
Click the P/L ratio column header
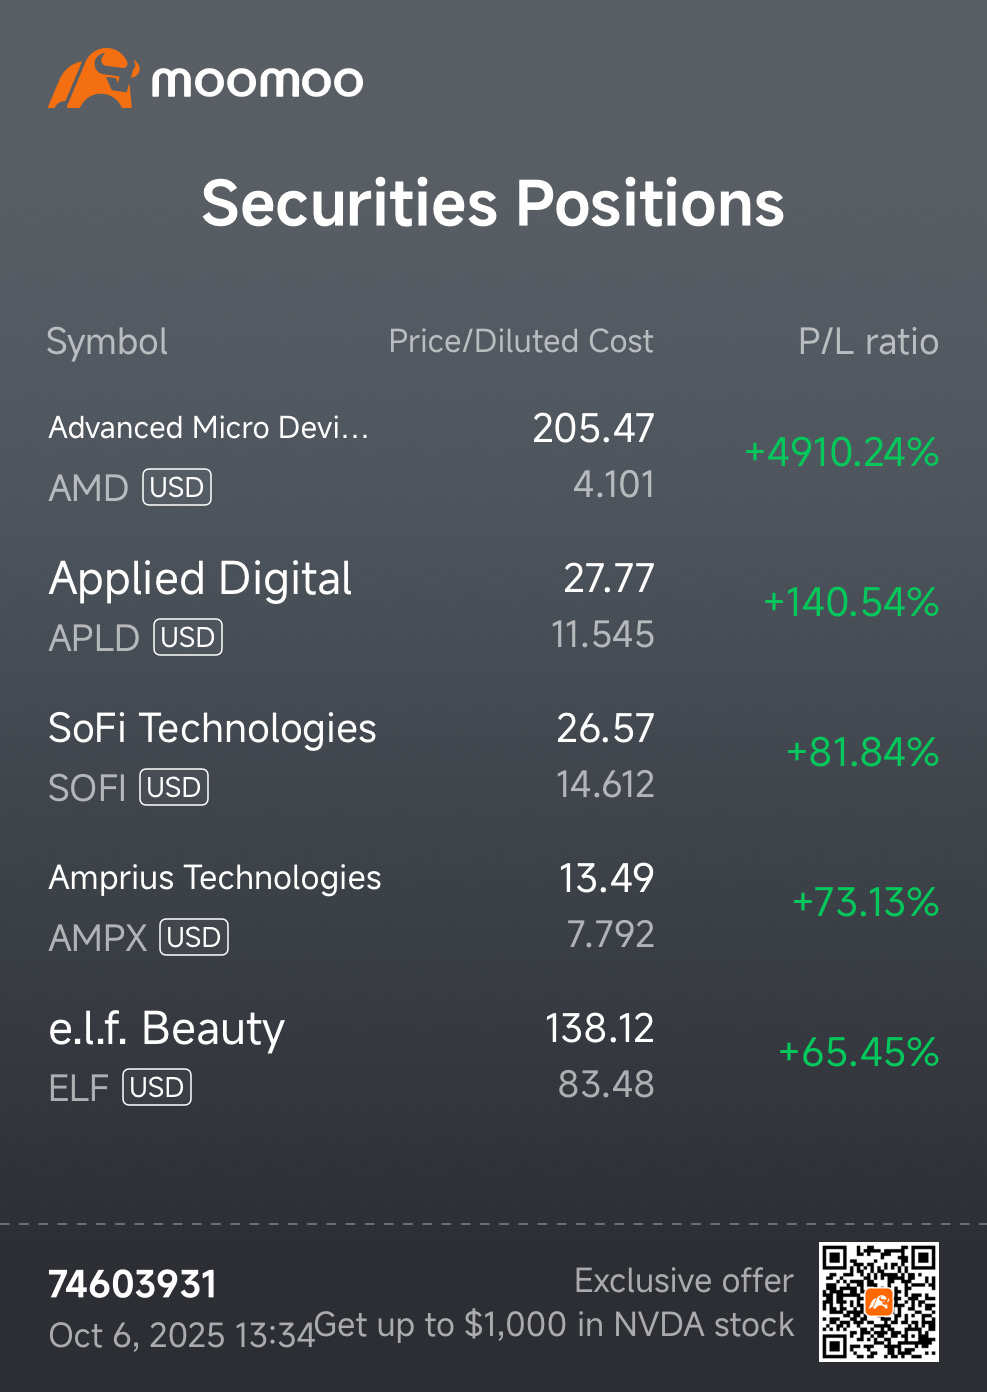tap(867, 342)
